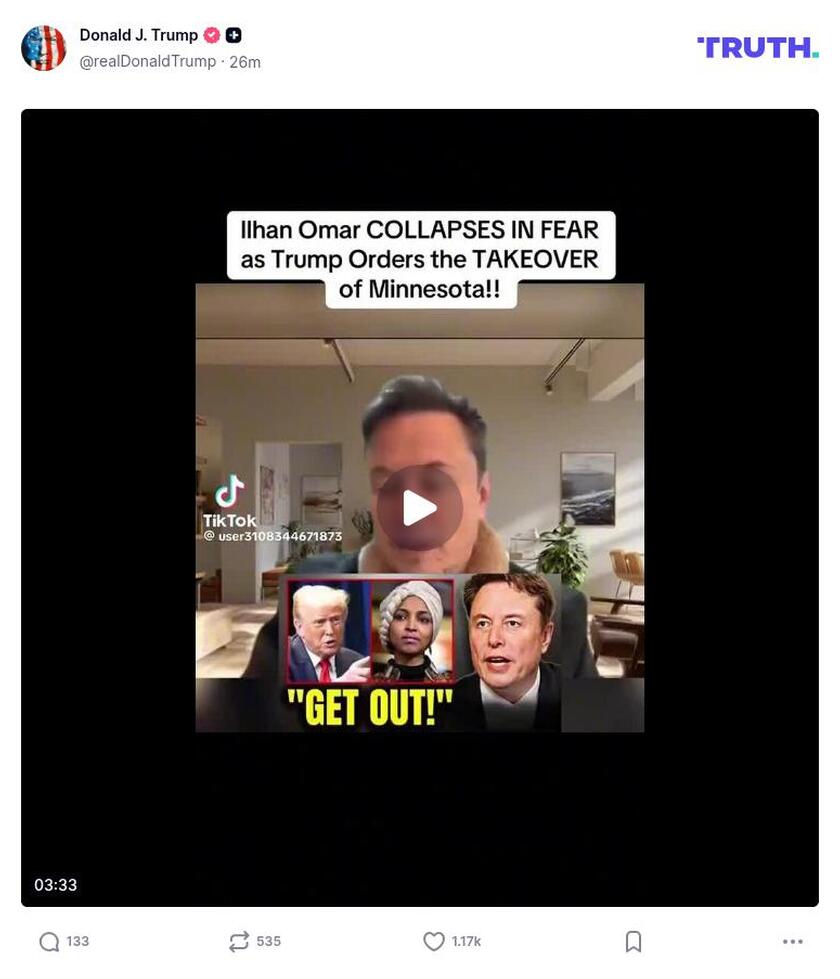Click the 133 replies count
Image resolution: width=840 pixels, height=979 pixels.
coord(77,942)
